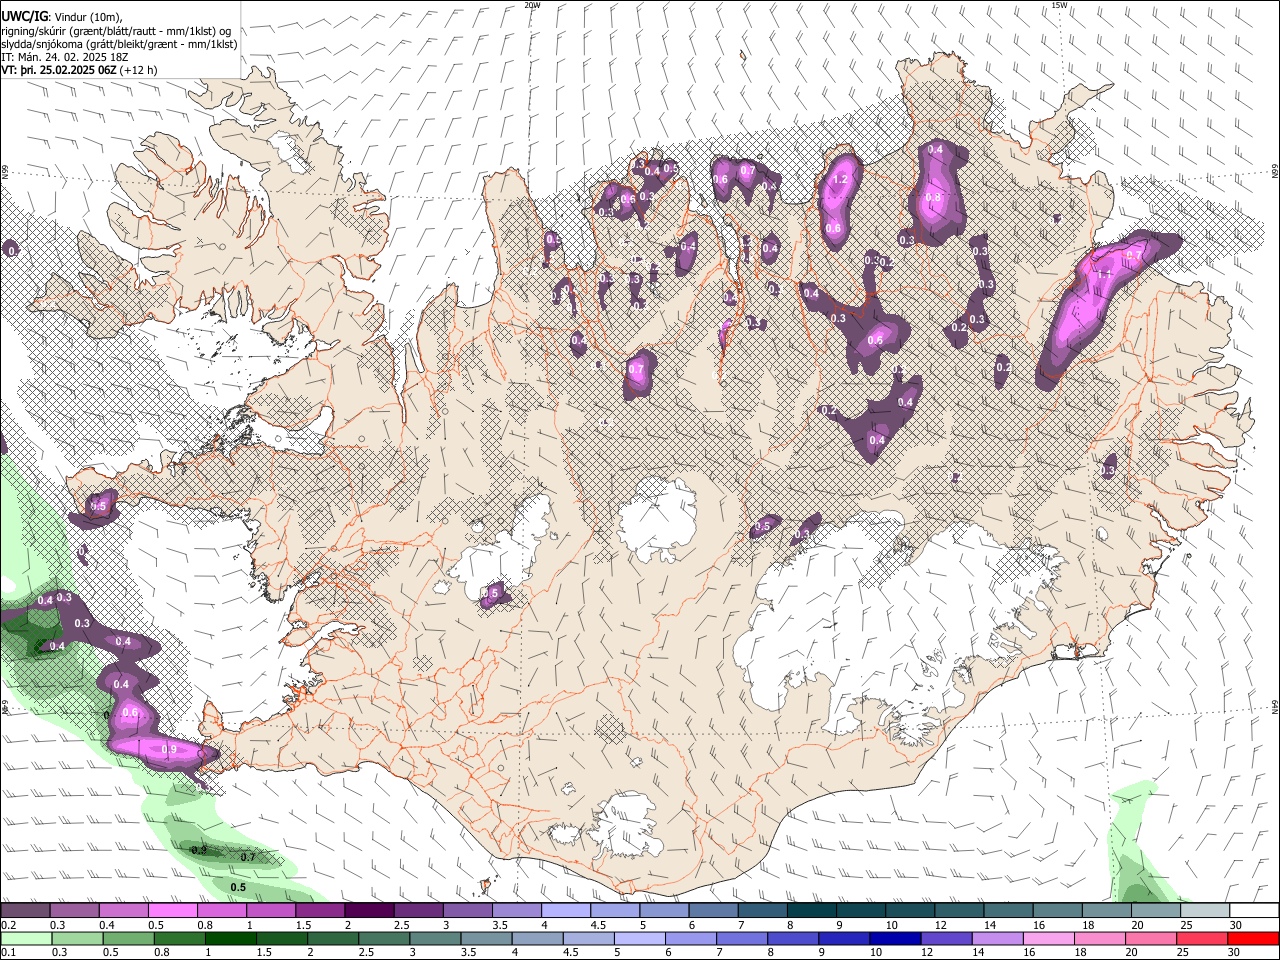Pick the bright red 30 swatch in rain legend

1253,938
